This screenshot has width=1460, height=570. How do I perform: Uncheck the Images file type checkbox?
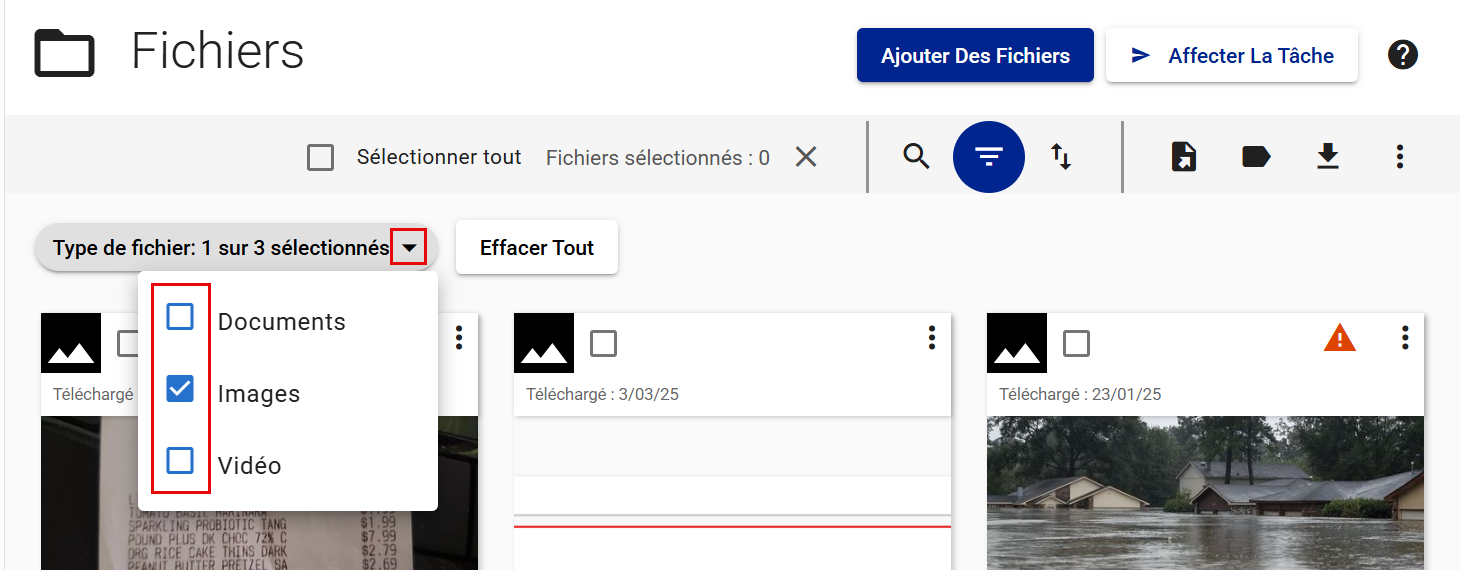point(180,389)
